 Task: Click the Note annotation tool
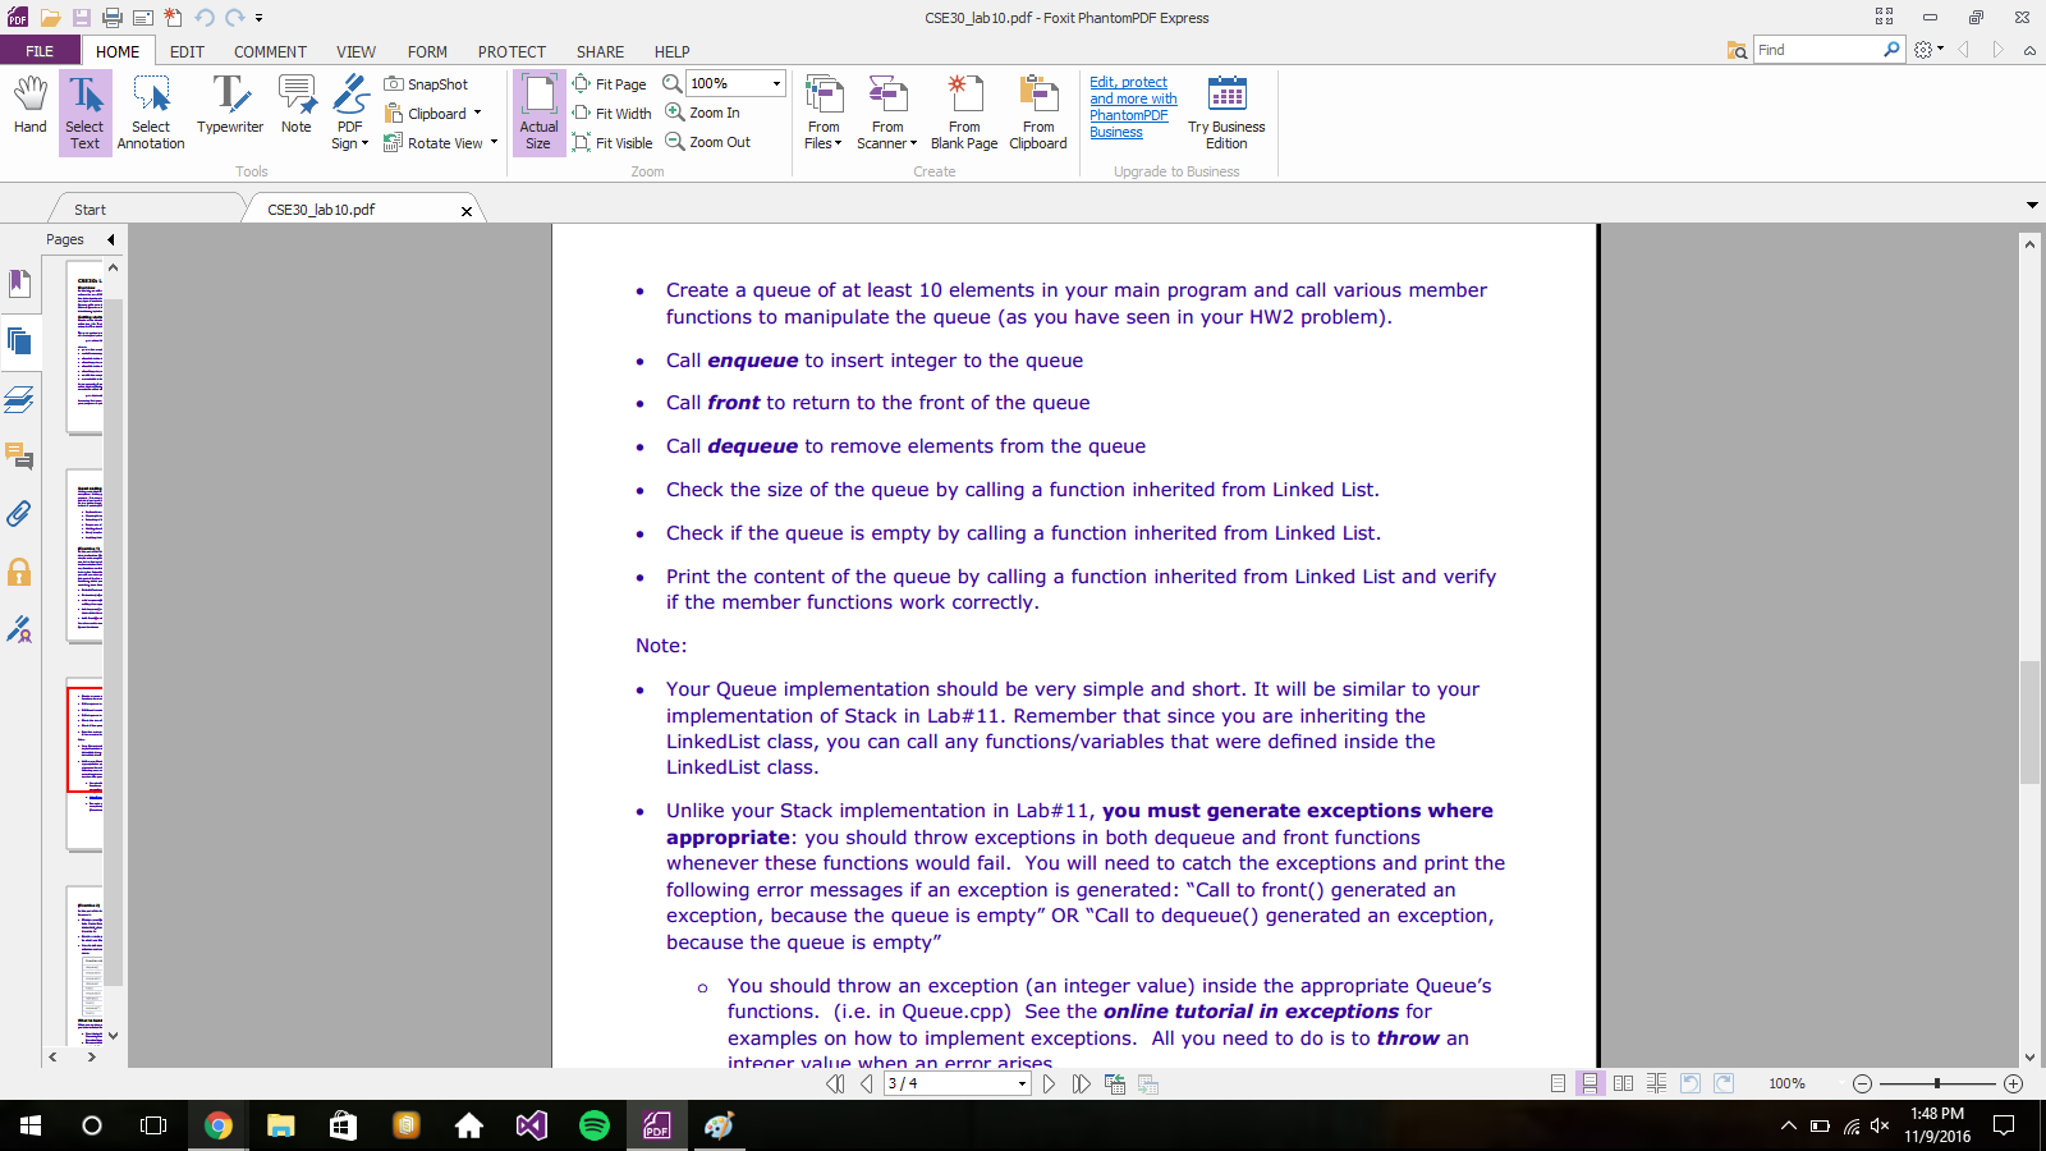click(x=296, y=105)
